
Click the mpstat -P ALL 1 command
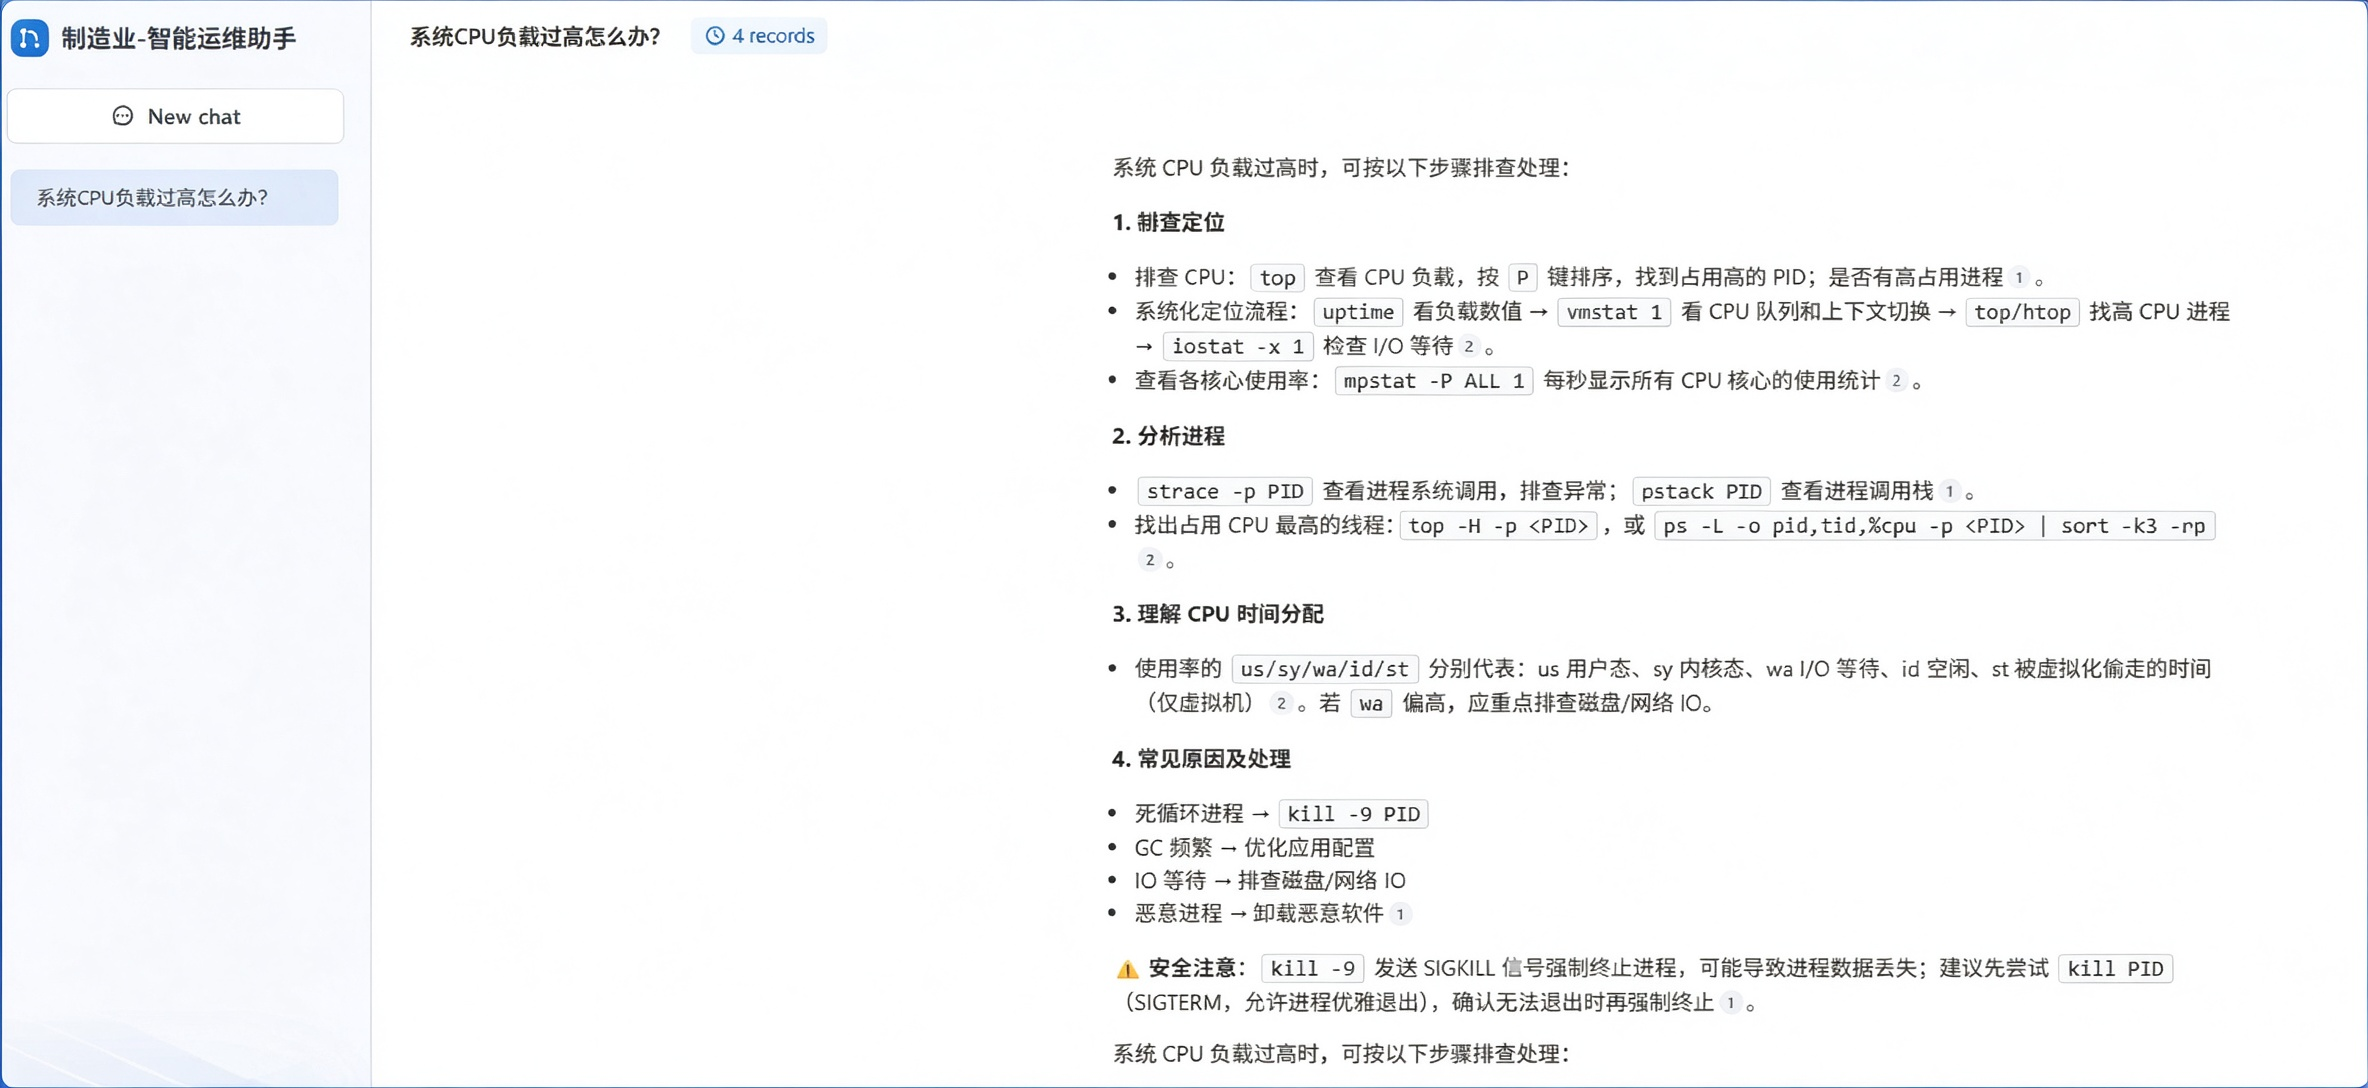point(1434,380)
